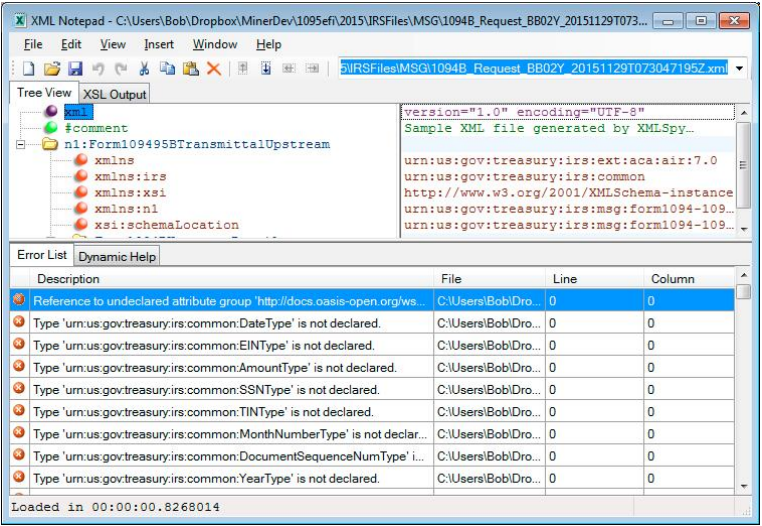762x526 pixels.
Task: Click the Undo toolbar icon
Action: coord(98,69)
